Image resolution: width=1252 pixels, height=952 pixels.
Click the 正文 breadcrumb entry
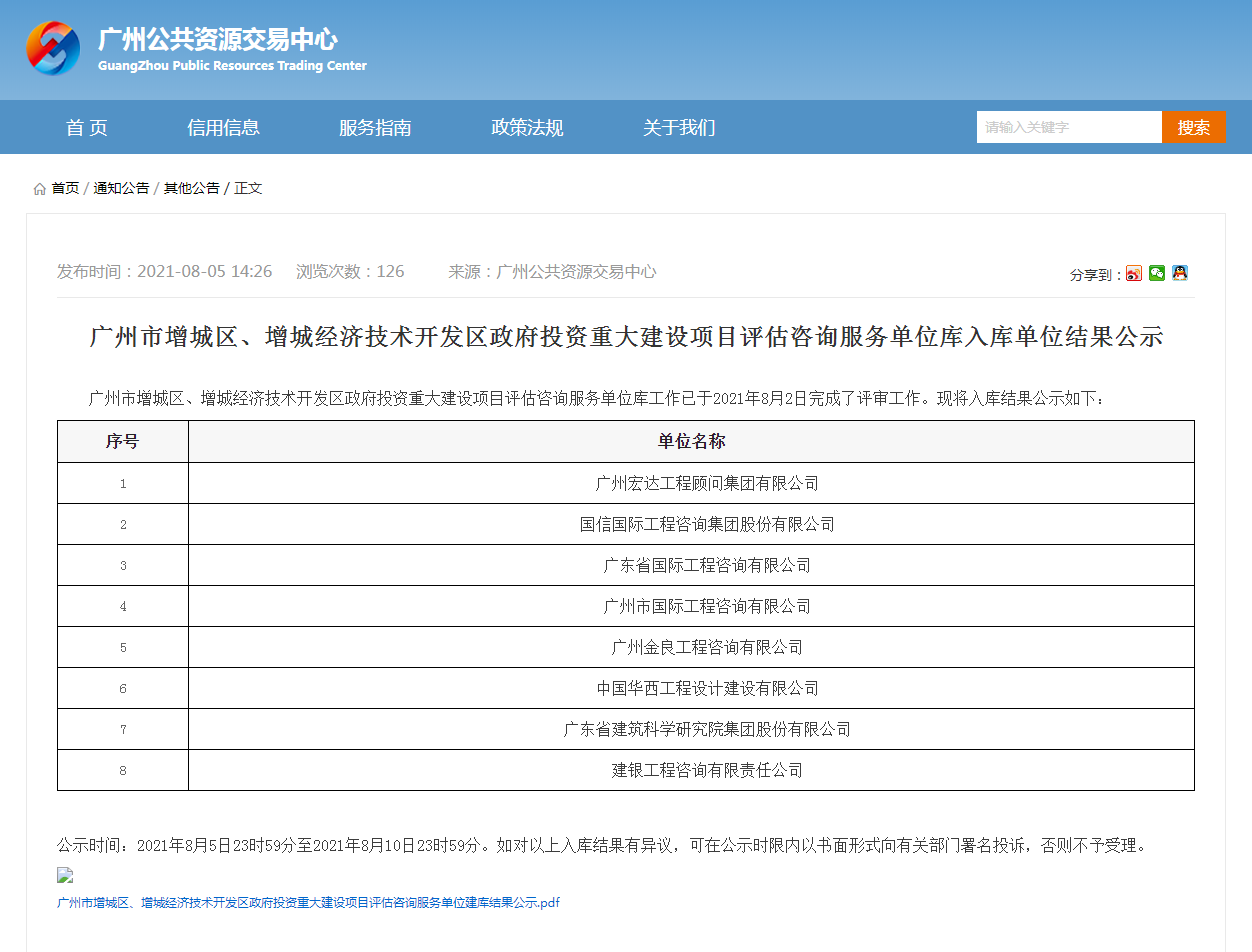click(x=247, y=187)
